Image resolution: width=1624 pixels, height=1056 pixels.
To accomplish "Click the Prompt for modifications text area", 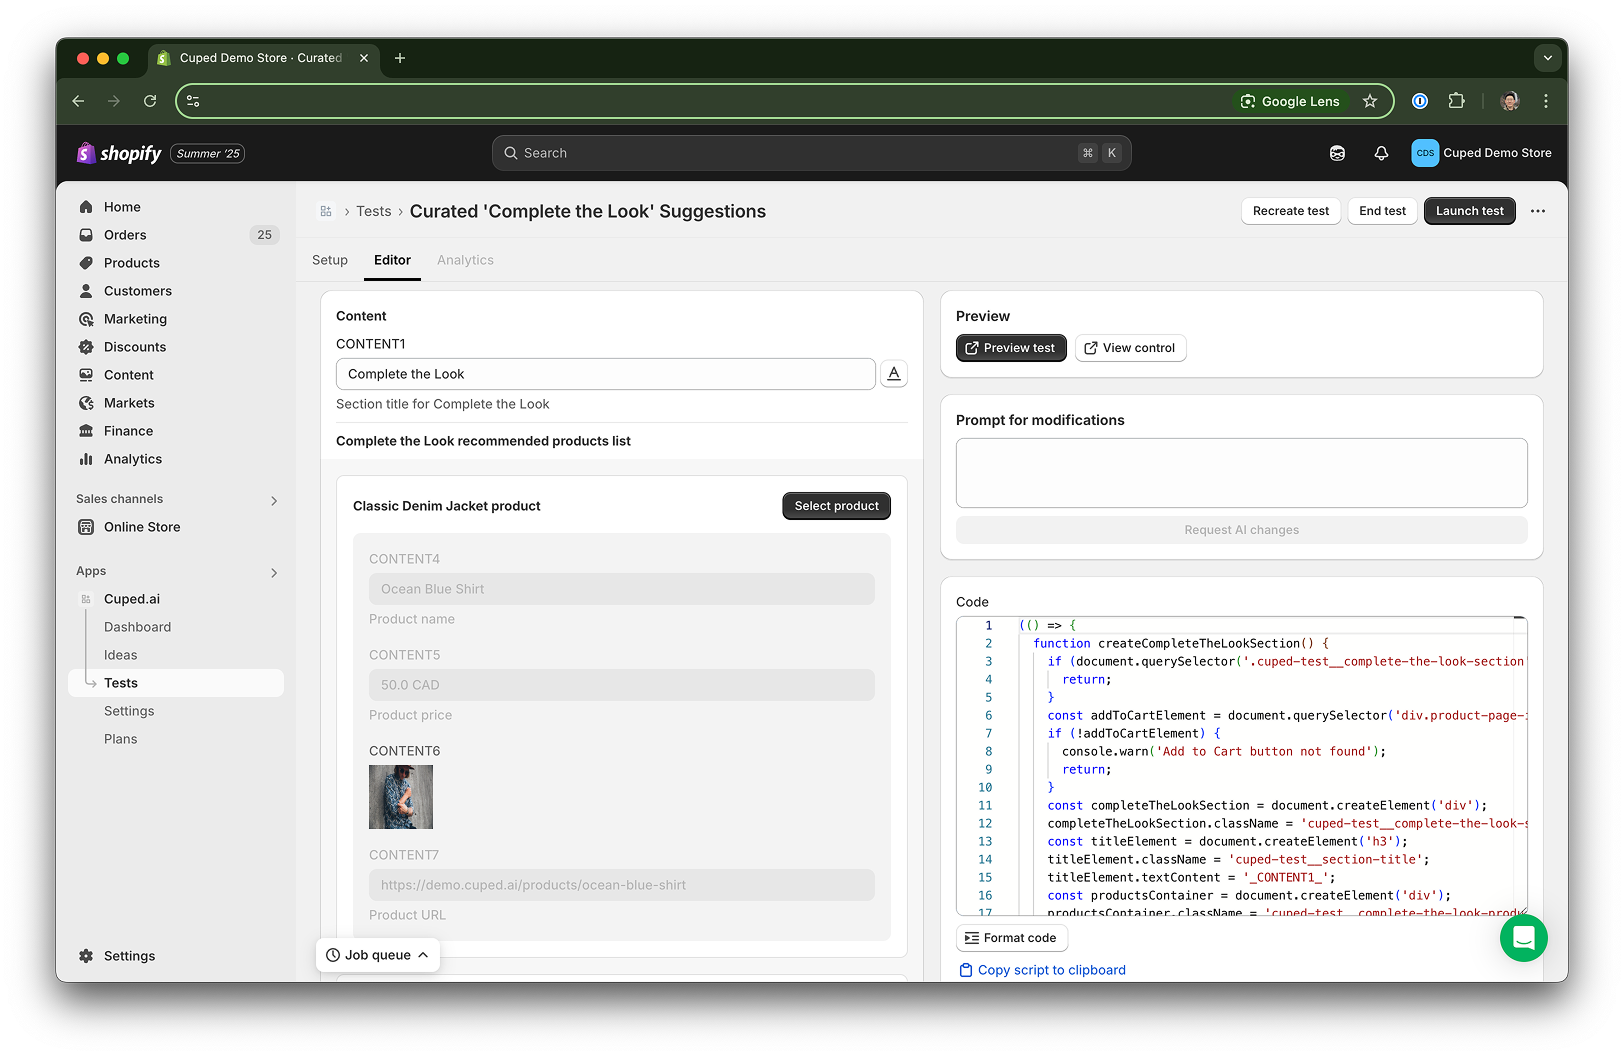I will point(1241,473).
